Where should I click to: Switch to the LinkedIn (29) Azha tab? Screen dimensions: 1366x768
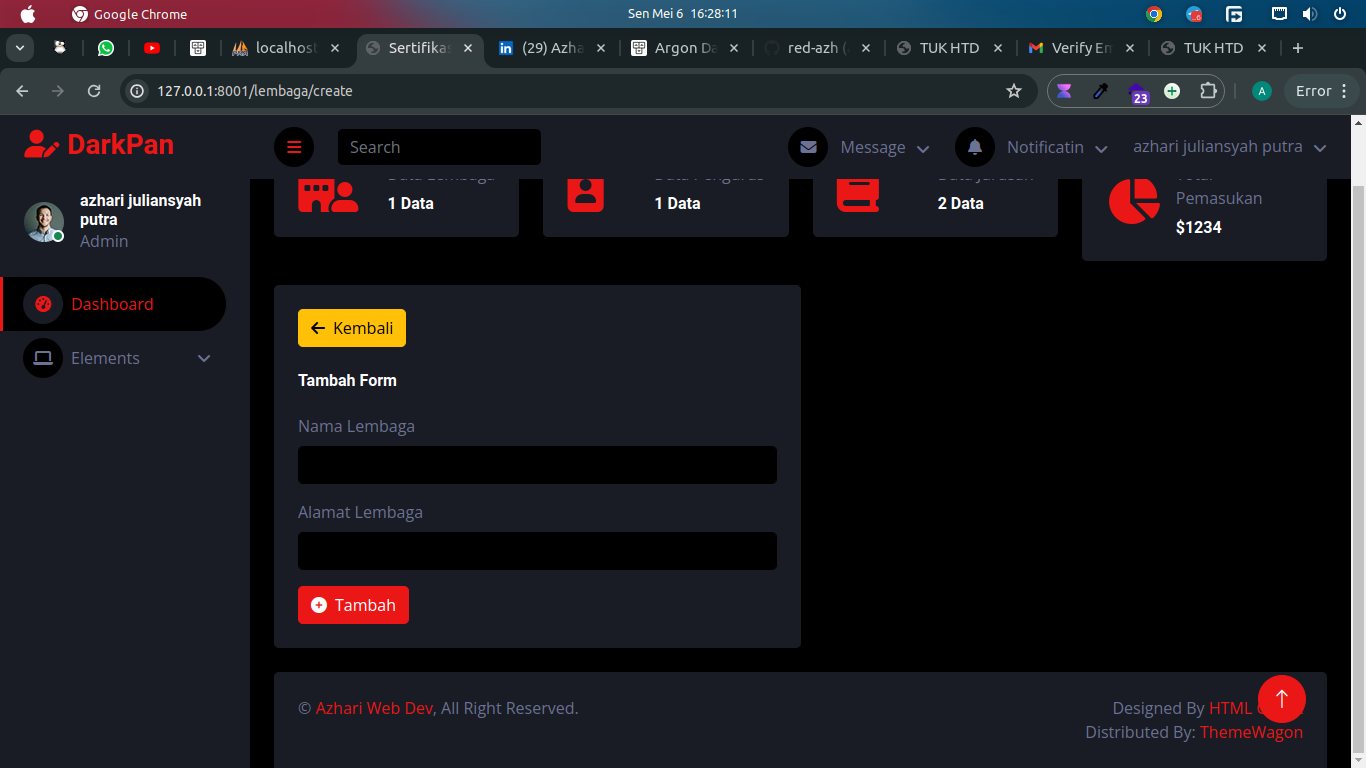pyautogui.click(x=553, y=48)
